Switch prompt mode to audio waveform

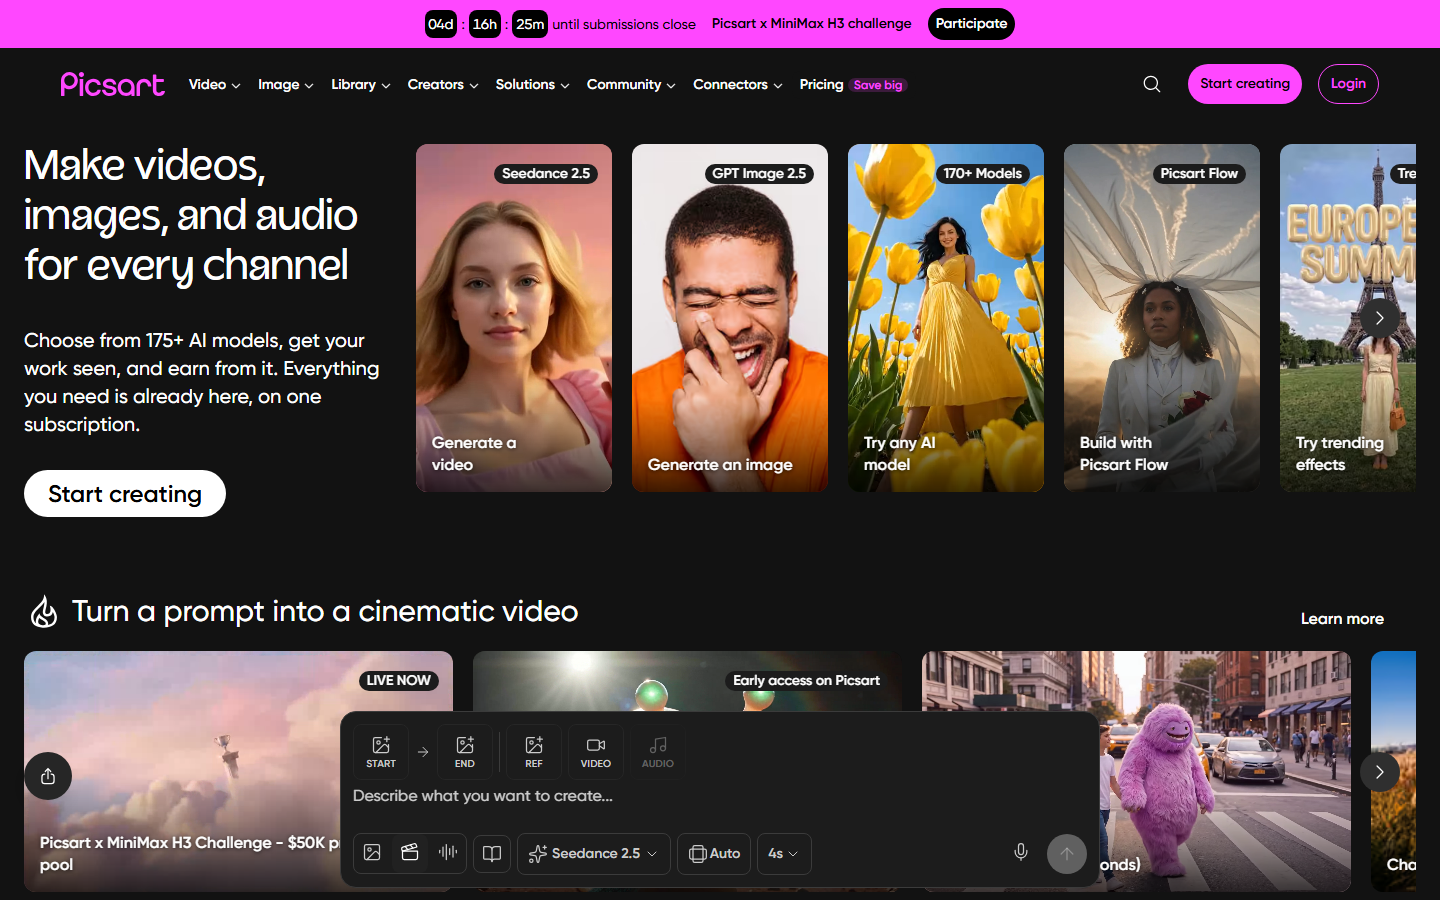[x=448, y=853]
